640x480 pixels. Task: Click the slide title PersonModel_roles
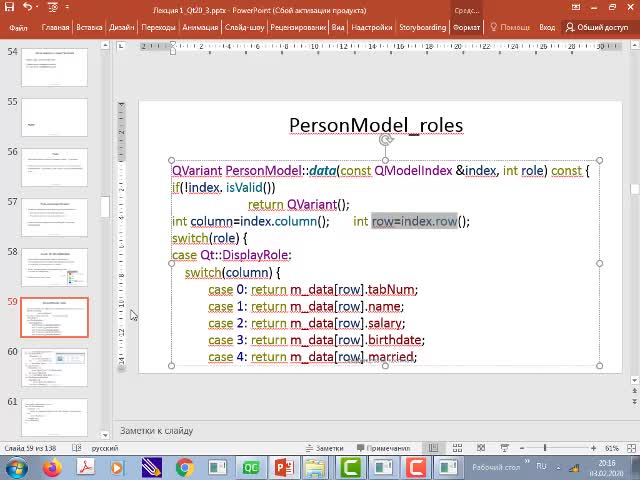coord(376,125)
